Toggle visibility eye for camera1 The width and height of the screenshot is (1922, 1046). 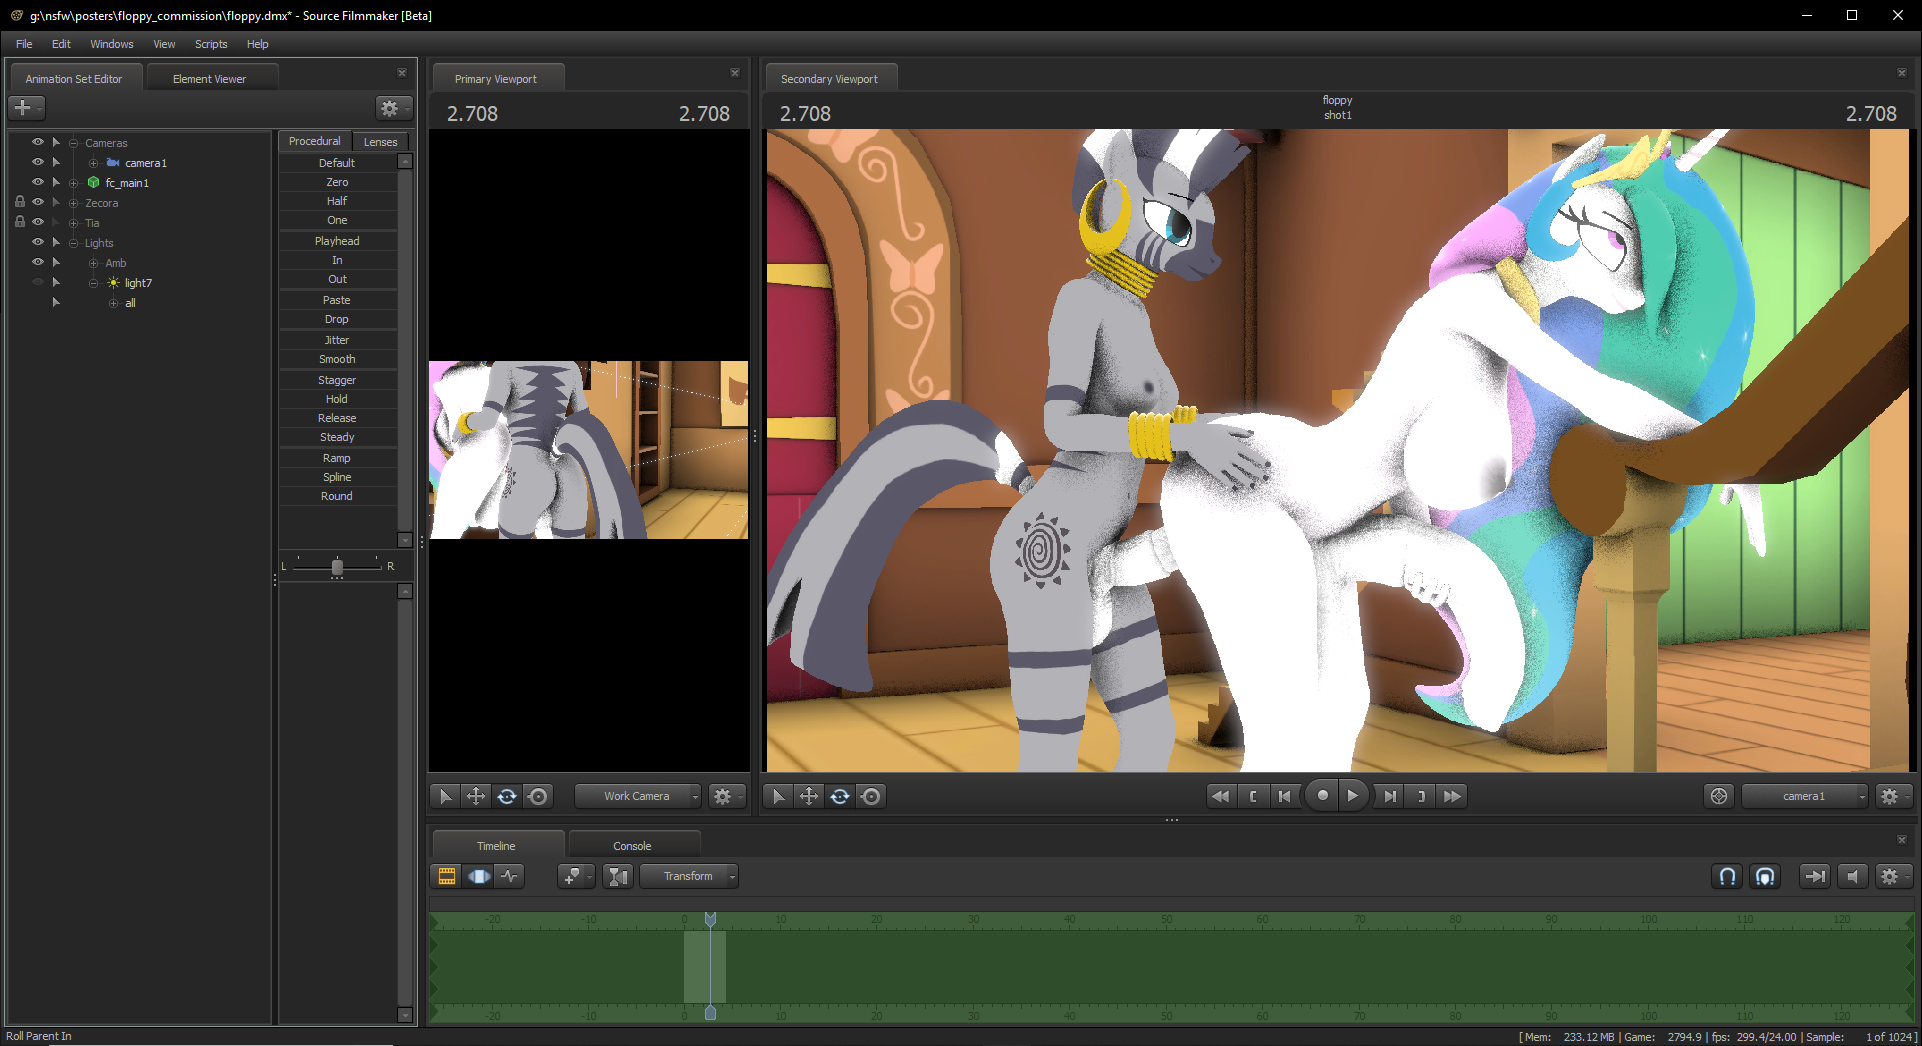click(x=38, y=162)
